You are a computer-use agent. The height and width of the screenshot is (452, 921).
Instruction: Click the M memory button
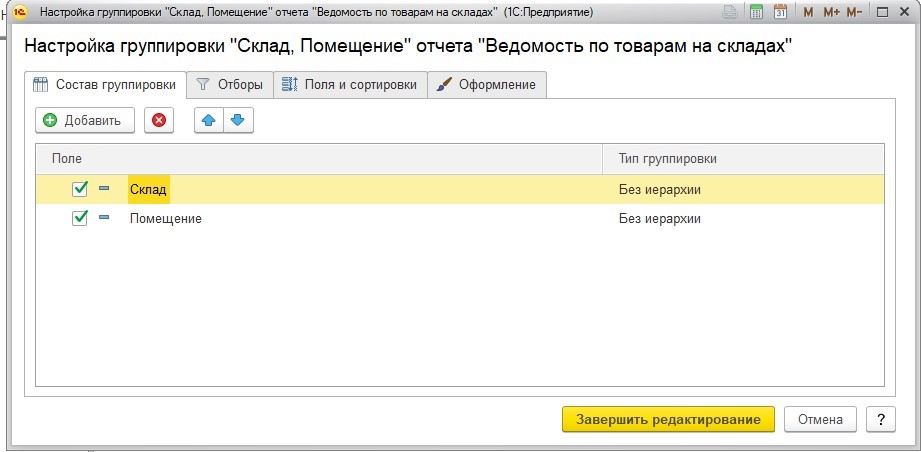(808, 12)
